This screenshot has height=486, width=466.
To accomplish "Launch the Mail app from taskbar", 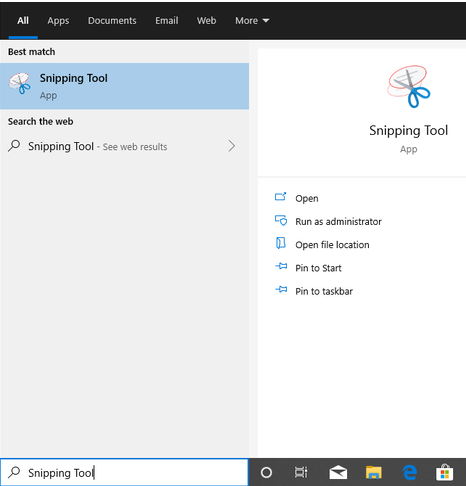I will tap(338, 472).
